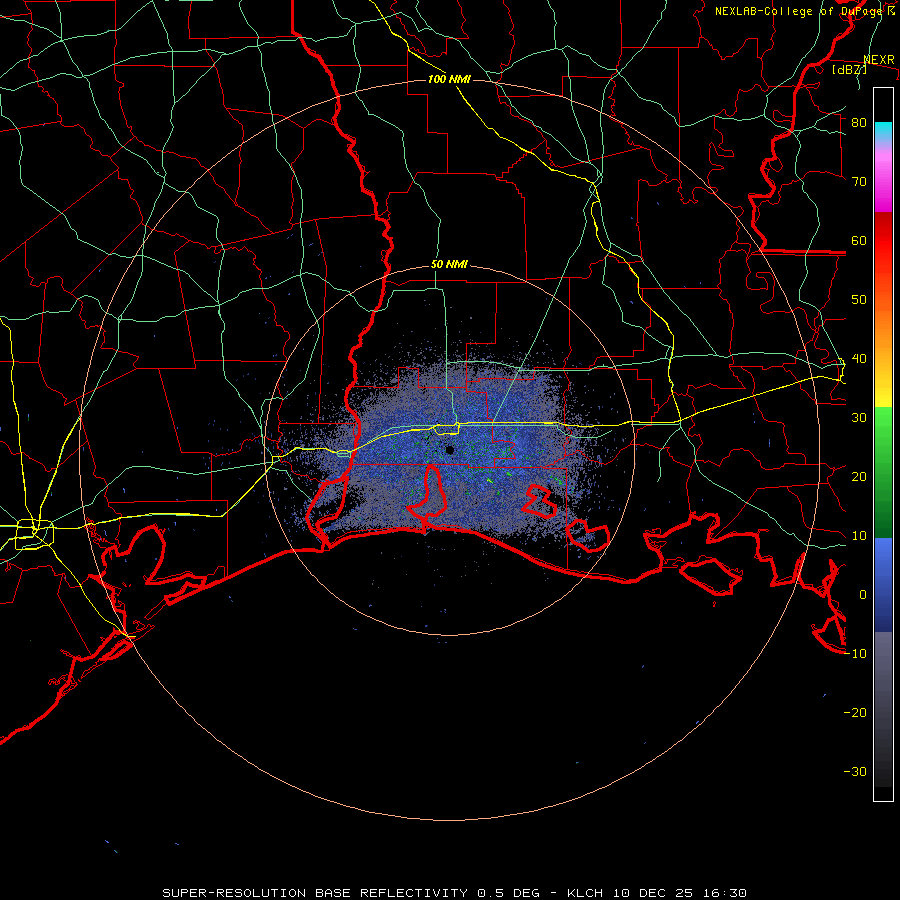Click the 0 value on the dBZ scale

click(863, 595)
